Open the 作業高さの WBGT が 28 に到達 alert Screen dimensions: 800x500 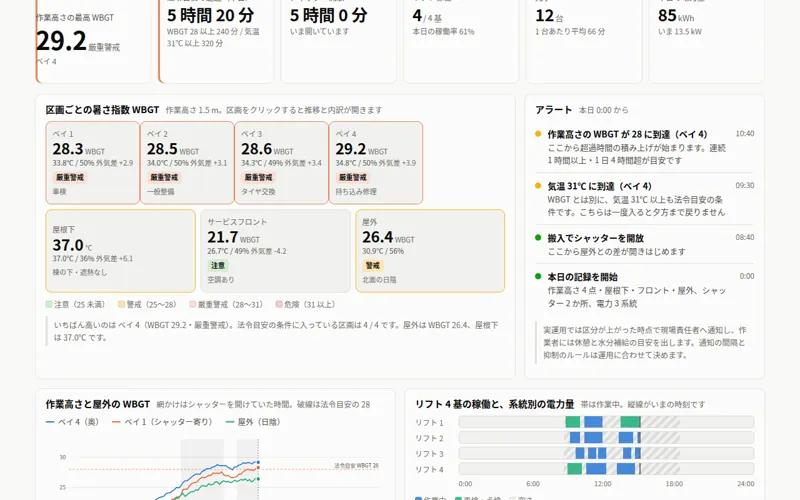[644, 147]
